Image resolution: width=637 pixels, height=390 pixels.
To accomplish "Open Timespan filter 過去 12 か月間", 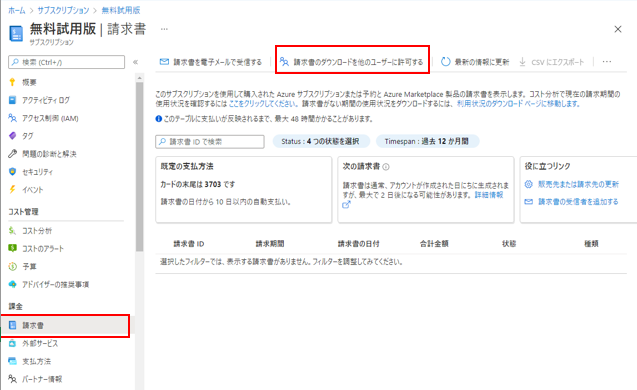I will pos(427,141).
